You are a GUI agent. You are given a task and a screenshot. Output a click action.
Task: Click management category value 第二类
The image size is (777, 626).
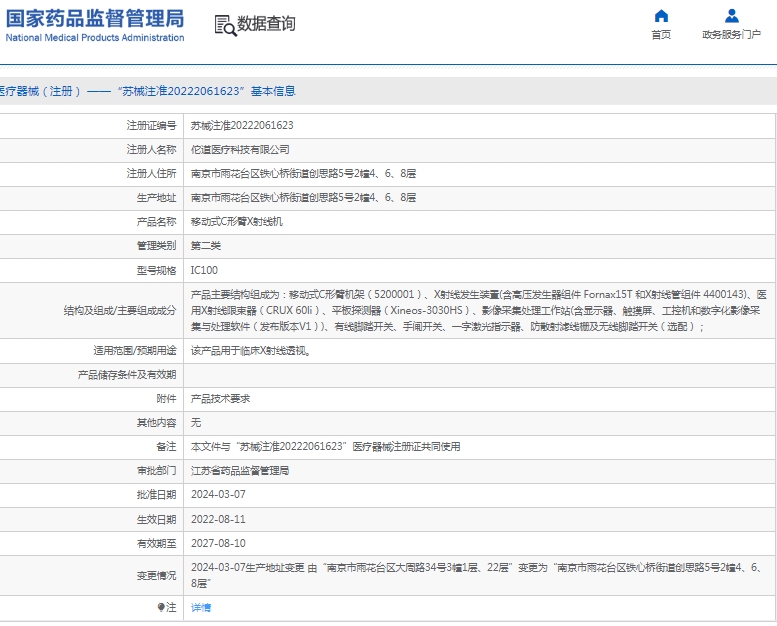(x=206, y=246)
